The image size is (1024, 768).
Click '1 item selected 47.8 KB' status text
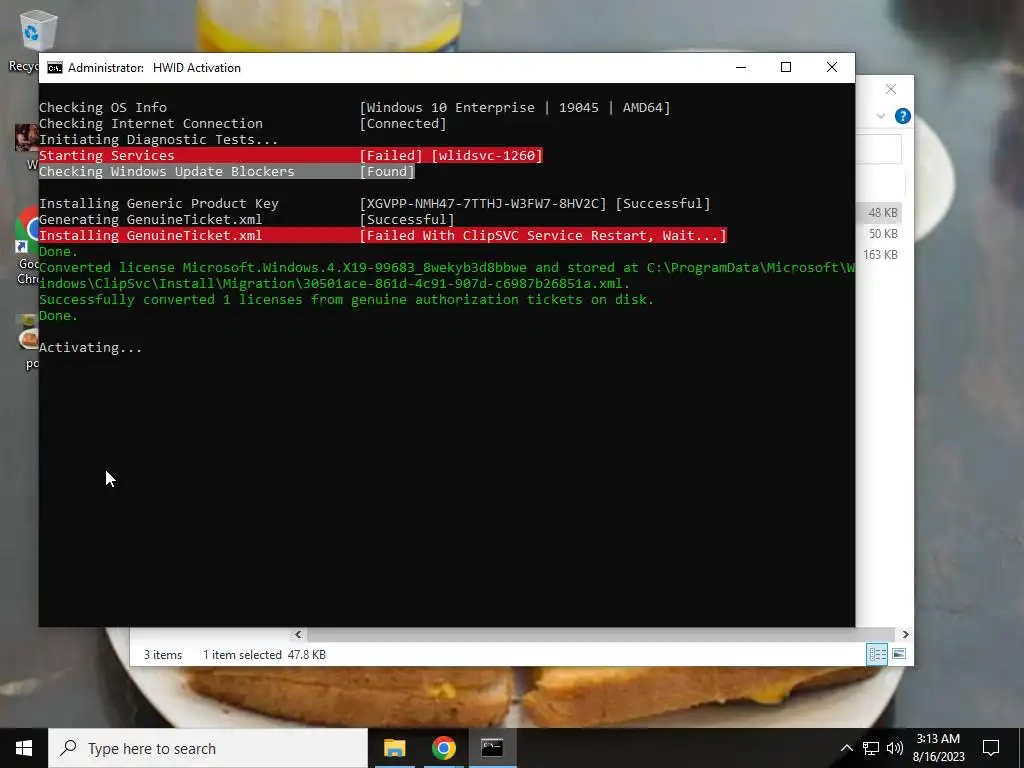(x=264, y=654)
